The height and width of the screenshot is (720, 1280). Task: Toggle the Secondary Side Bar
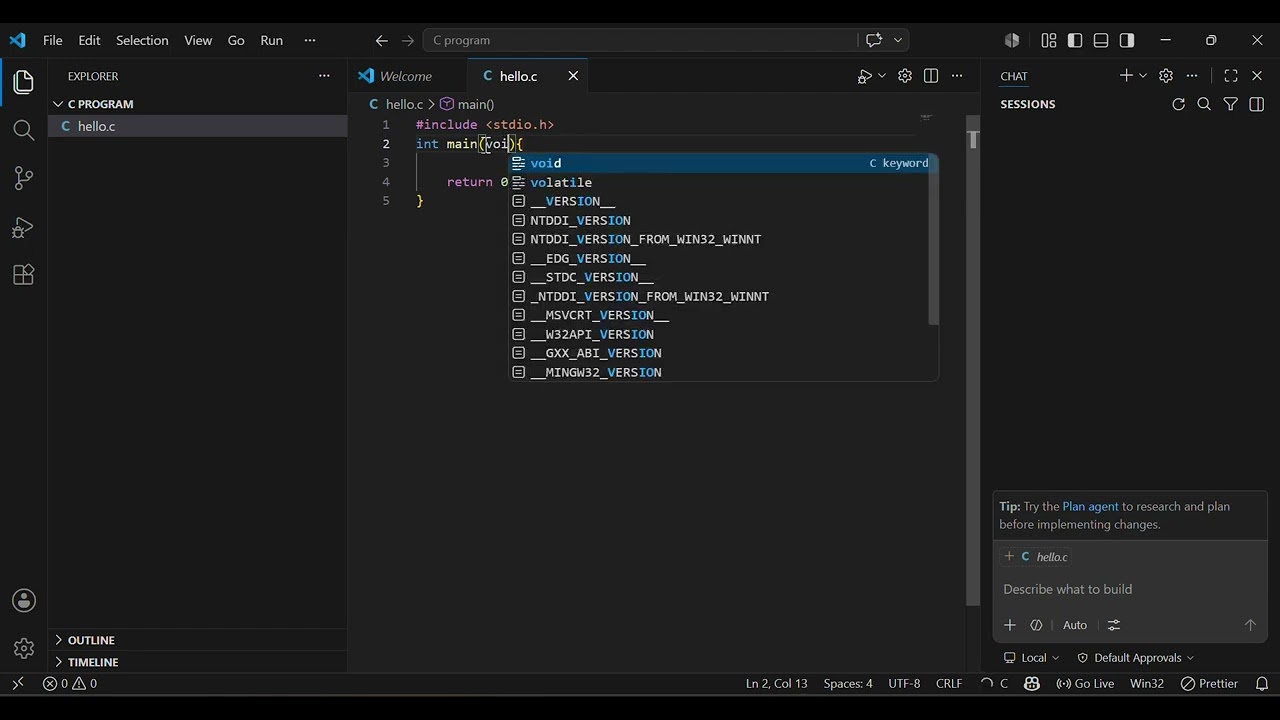pyautogui.click(x=1127, y=40)
